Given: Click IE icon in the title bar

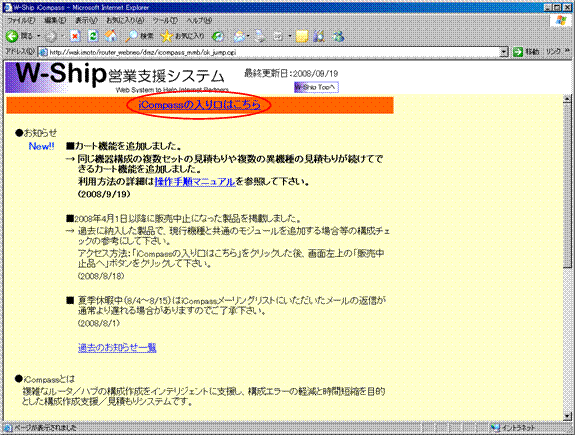Looking at the screenshot, I should click(7, 7).
